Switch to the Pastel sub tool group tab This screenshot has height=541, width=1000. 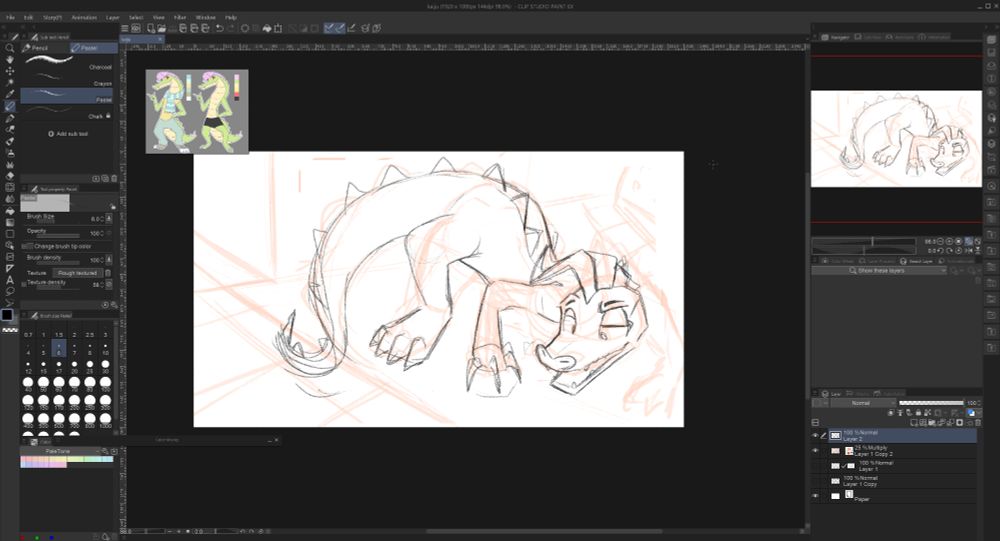coord(94,48)
